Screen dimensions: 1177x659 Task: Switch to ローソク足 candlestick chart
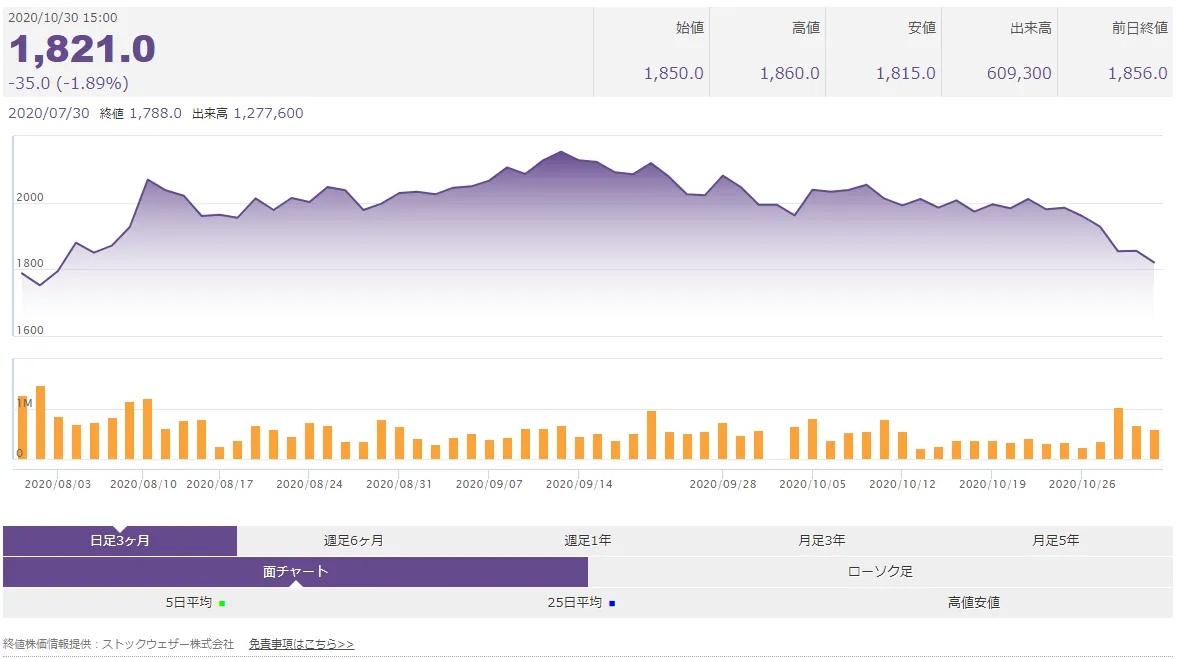(880, 572)
